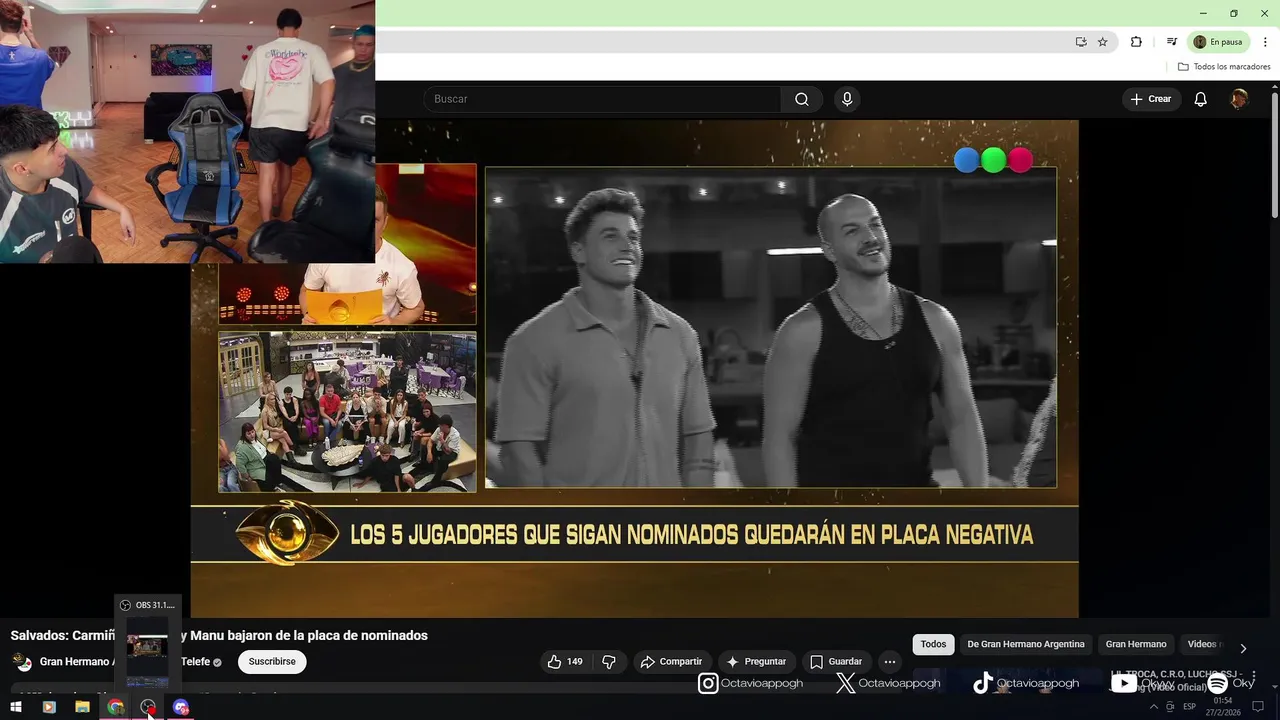The image size is (1280, 720).
Task: Select the Videos filter chip
Action: pos(1202,645)
